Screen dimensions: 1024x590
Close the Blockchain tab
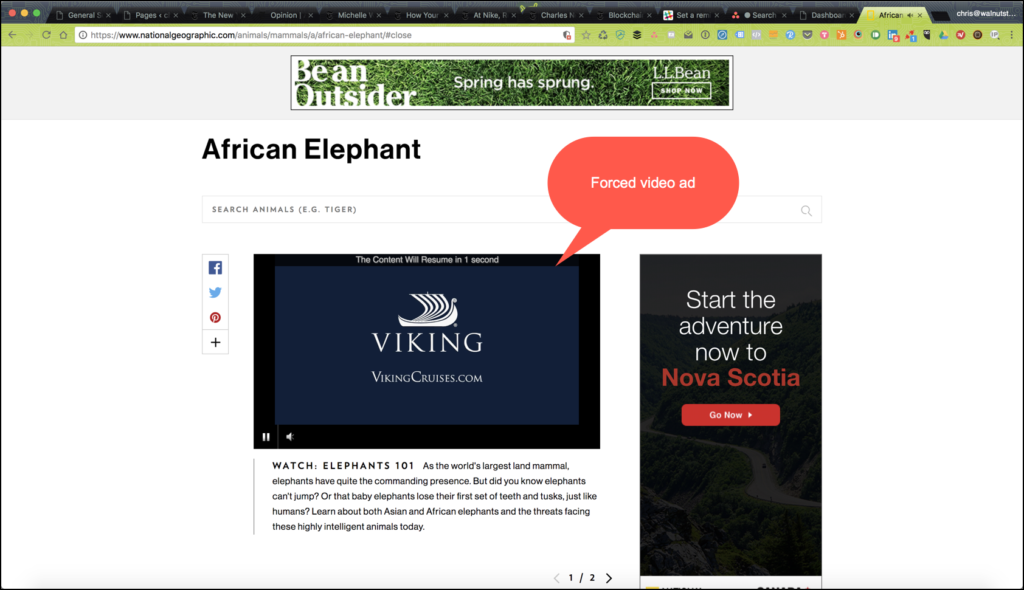pos(649,15)
